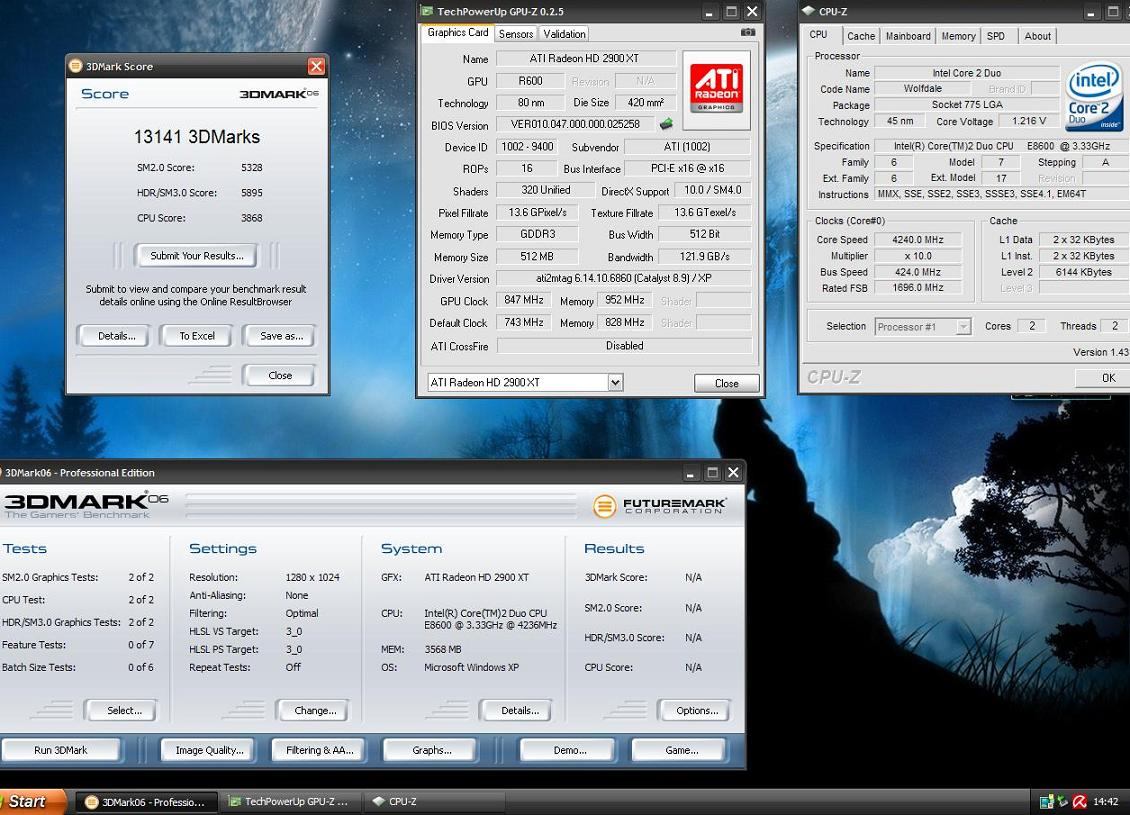Image resolution: width=1130 pixels, height=815 pixels.
Task: Open the Processor #1 selection dropdown
Action: 963,327
